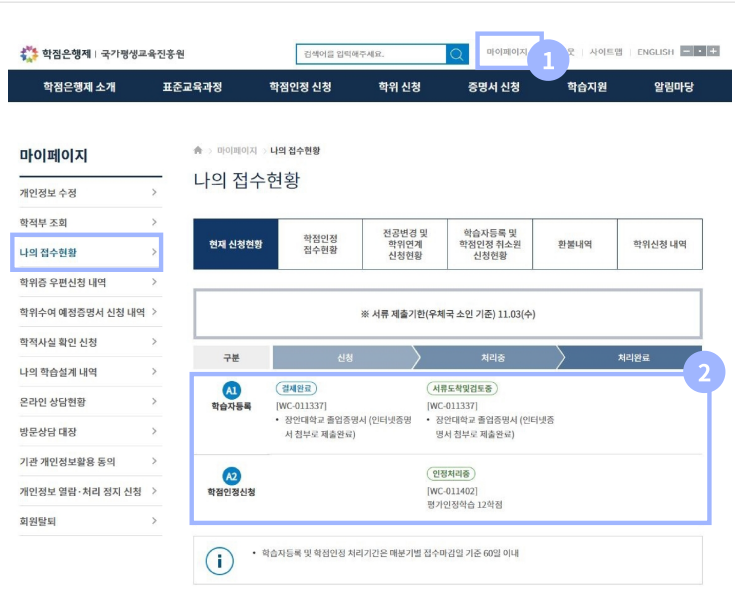Viewport: 735px width, 595px height.
Task: Click the search magnifier icon
Action: tap(457, 54)
